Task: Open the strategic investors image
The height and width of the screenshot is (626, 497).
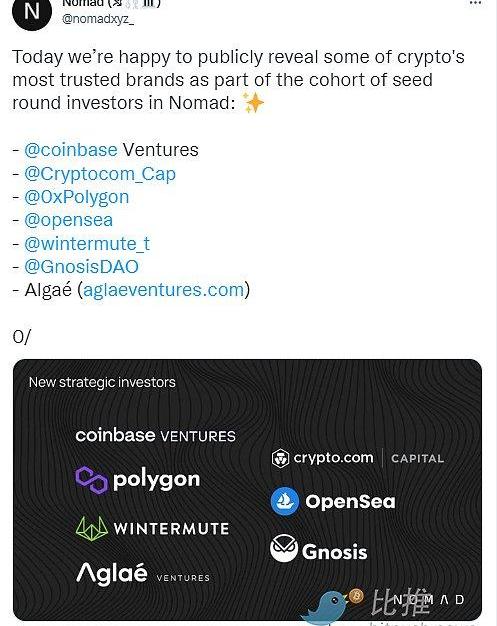Action: pyautogui.click(x=248, y=489)
